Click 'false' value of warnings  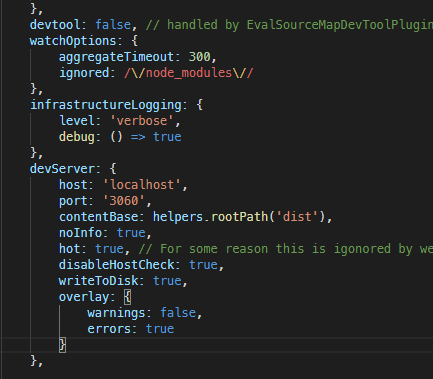pos(178,313)
